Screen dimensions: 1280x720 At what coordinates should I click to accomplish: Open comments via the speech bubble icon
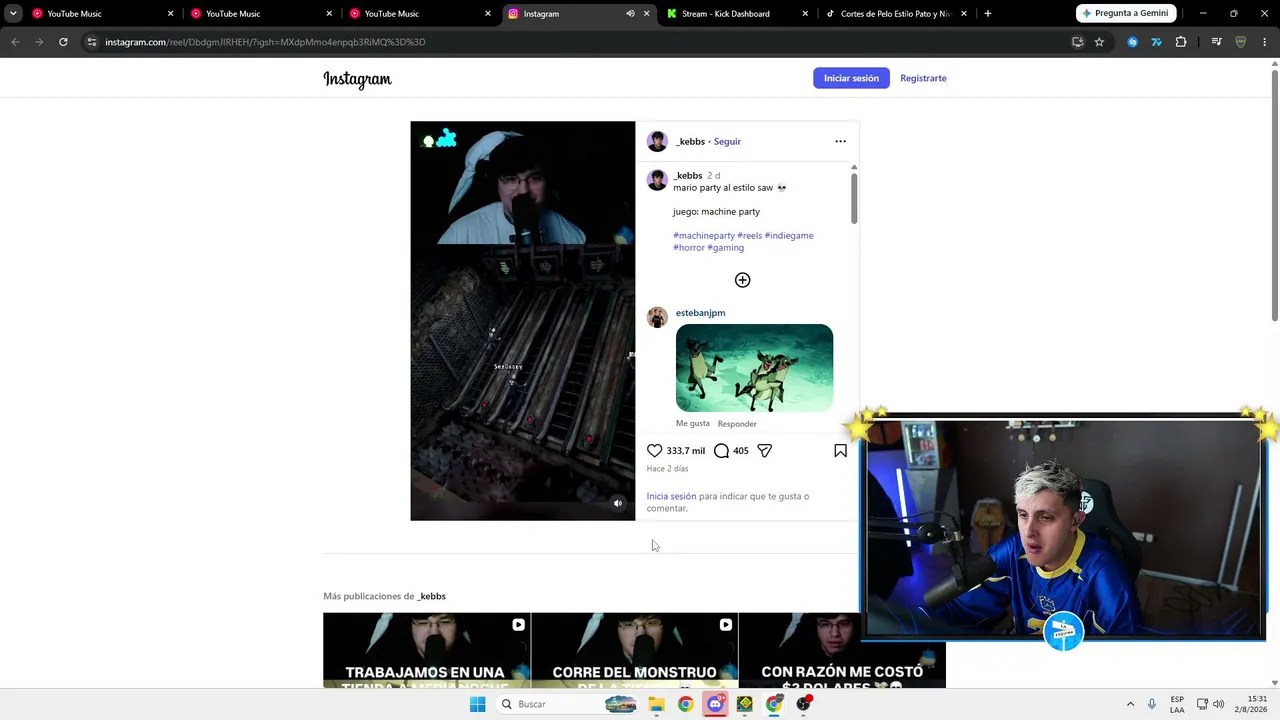tap(721, 451)
